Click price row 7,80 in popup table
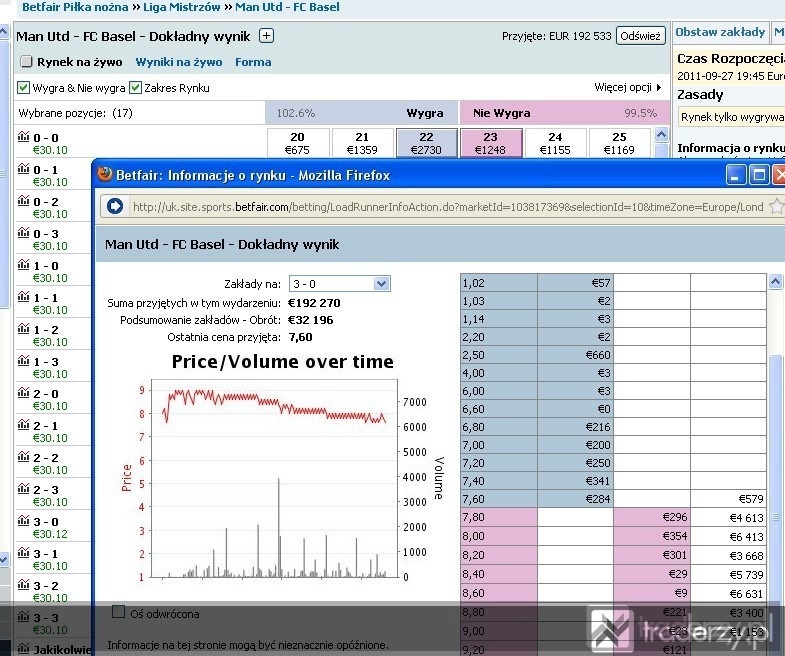 pyautogui.click(x=613, y=517)
